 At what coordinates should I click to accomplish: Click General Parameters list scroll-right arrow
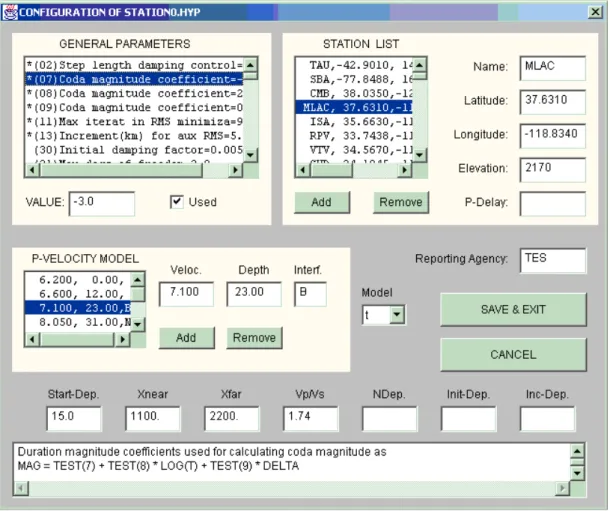click(x=235, y=170)
